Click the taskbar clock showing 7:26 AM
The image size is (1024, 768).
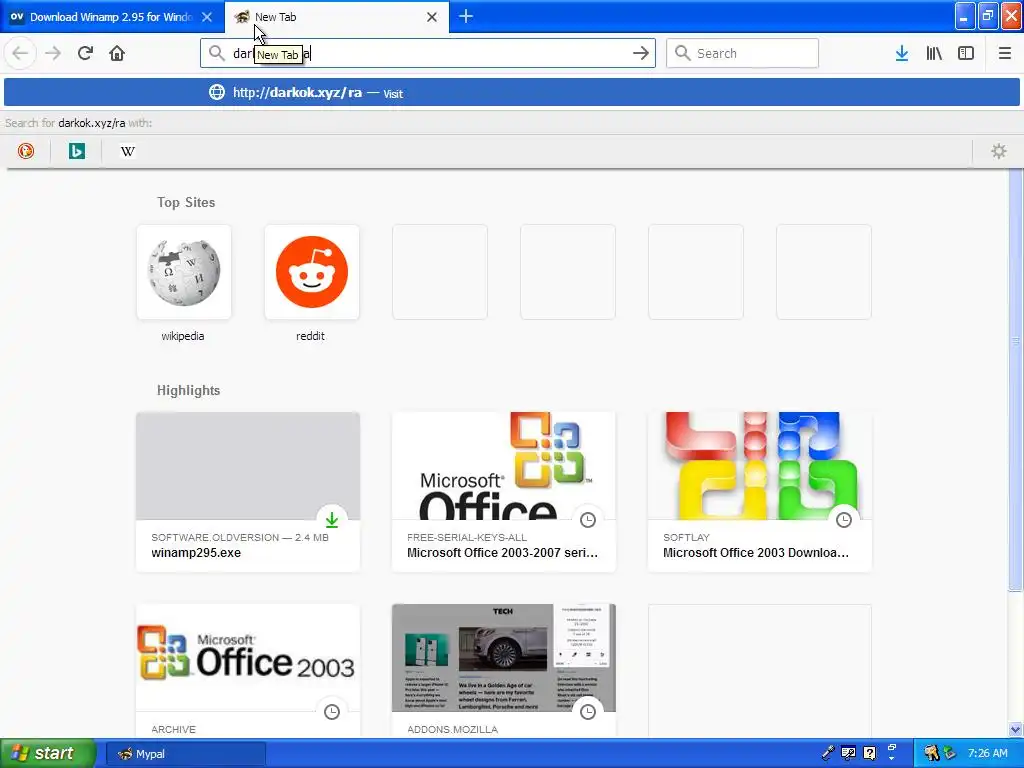987,753
